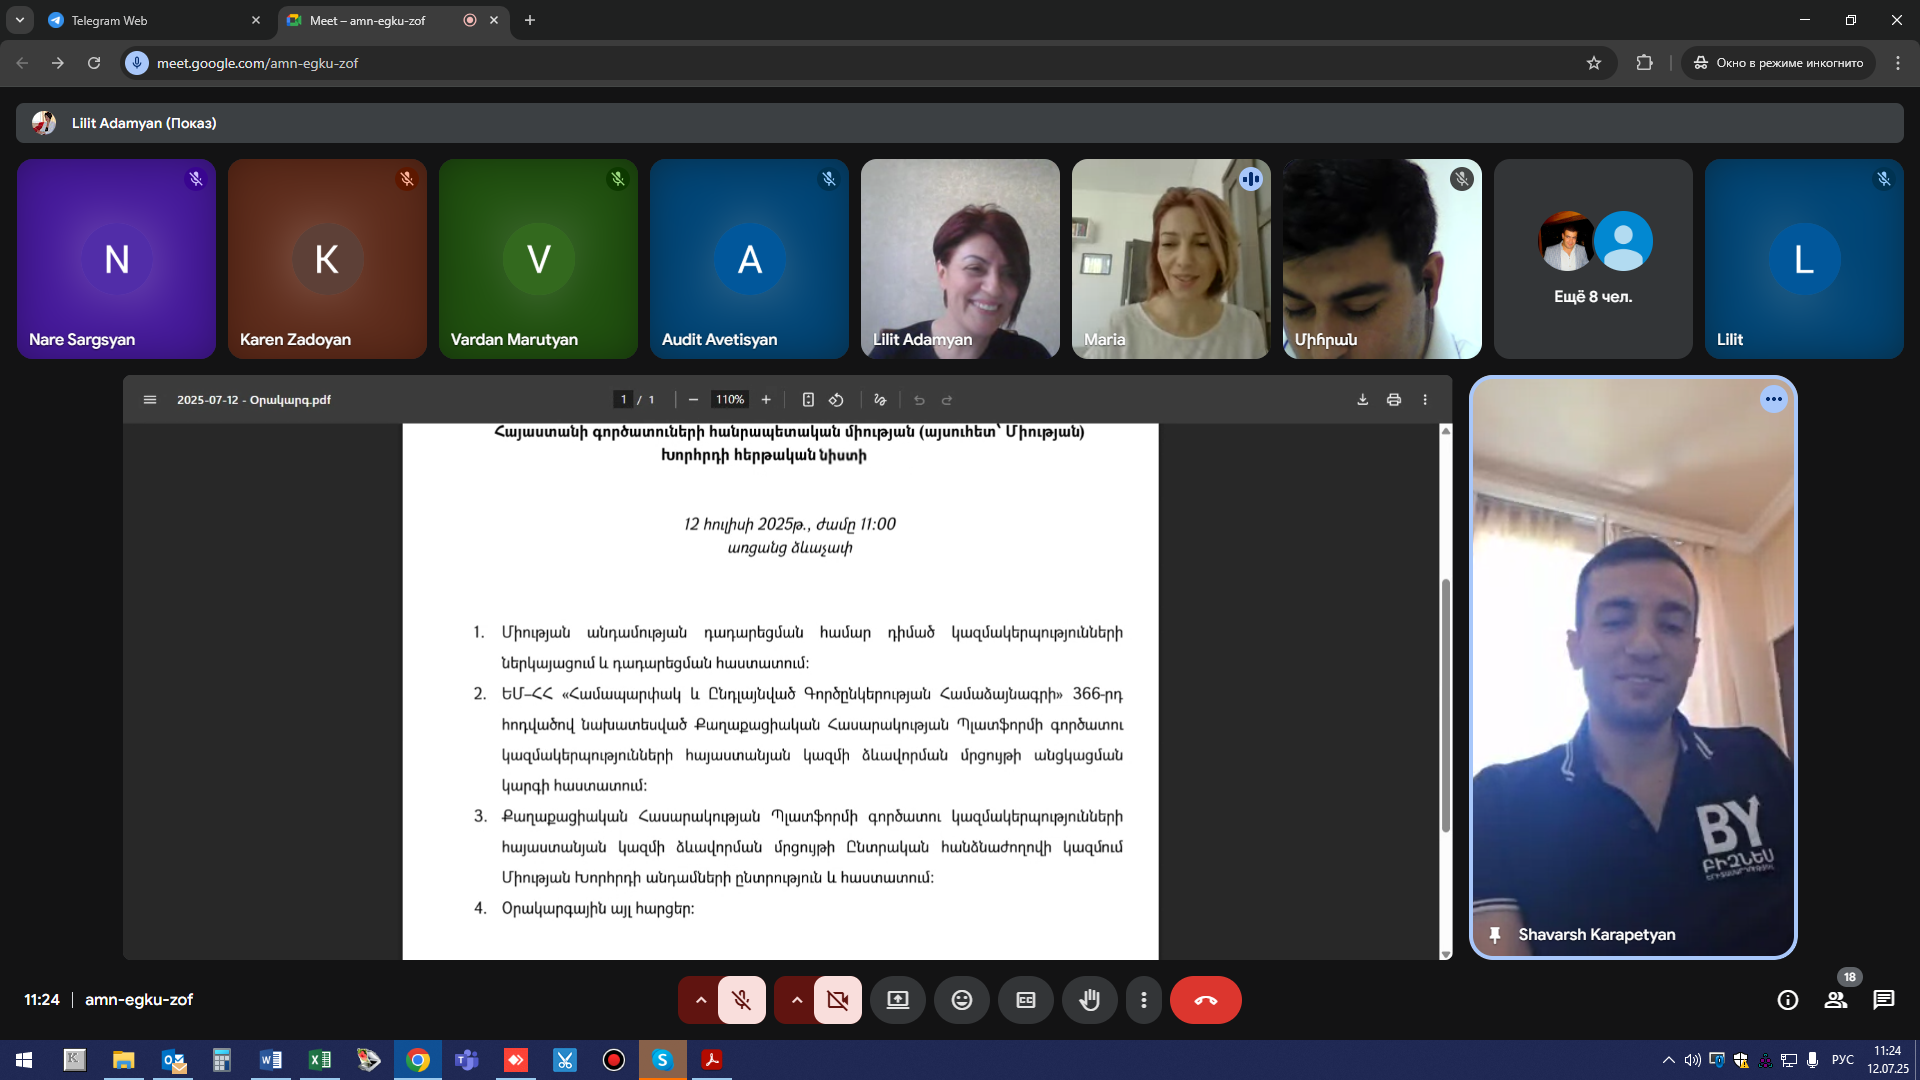Download the PDF file

[1362, 400]
